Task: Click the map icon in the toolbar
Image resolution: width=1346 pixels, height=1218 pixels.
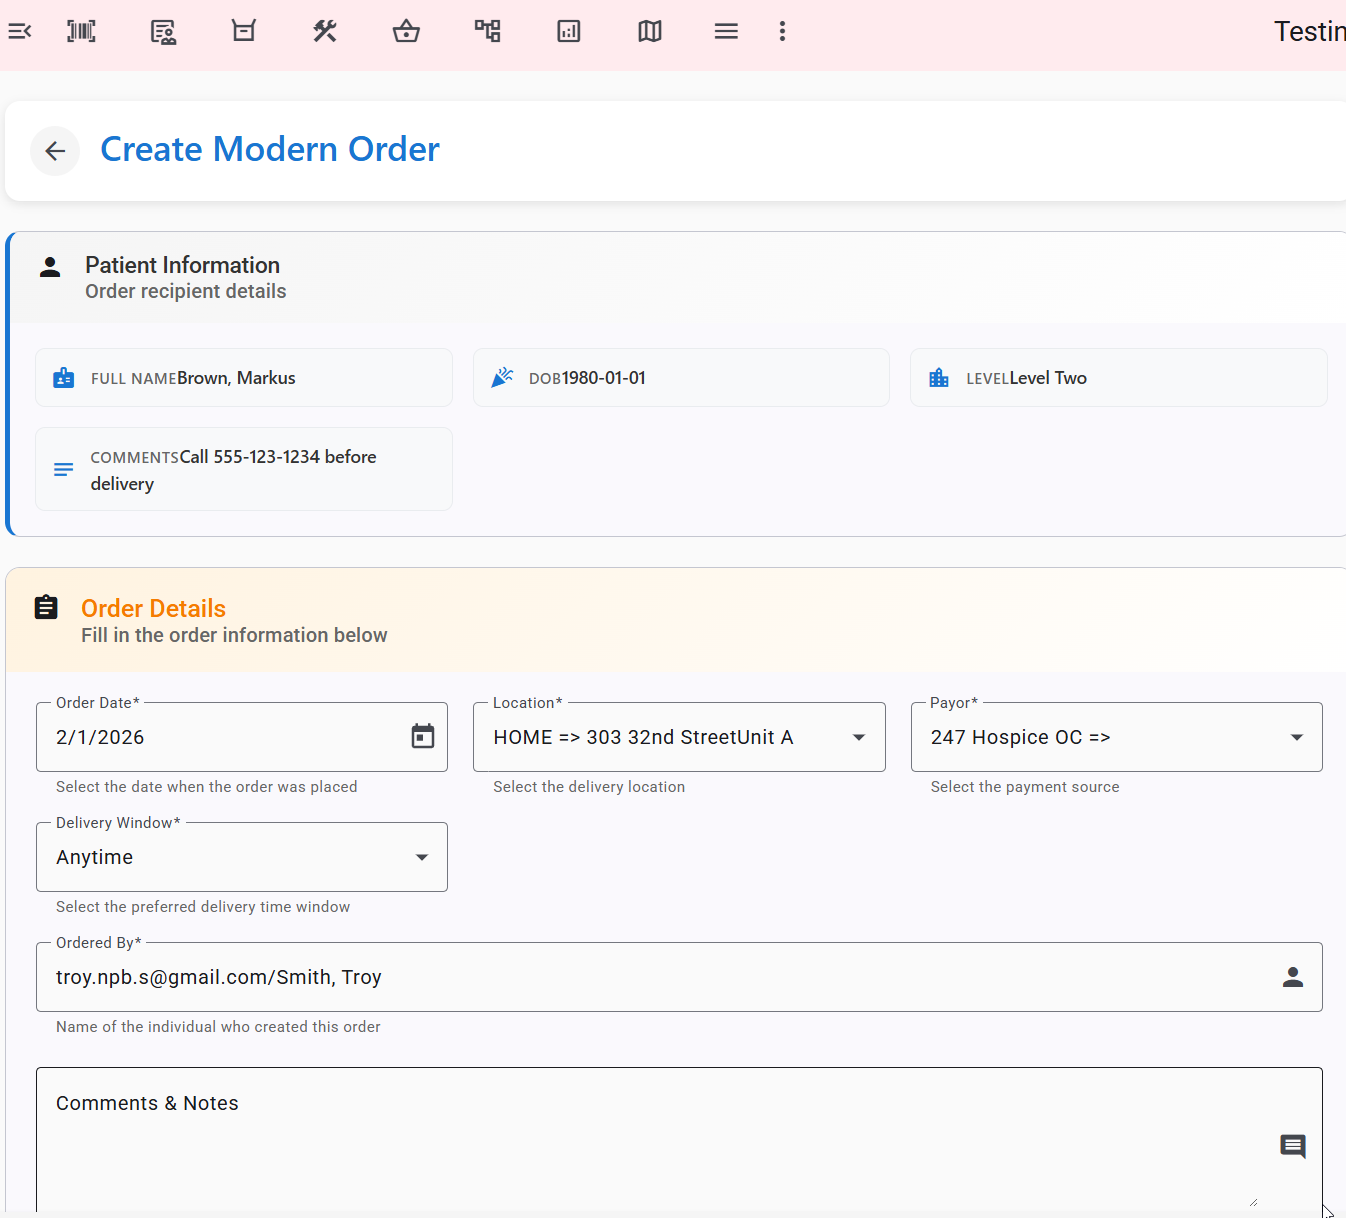Action: coord(649,31)
